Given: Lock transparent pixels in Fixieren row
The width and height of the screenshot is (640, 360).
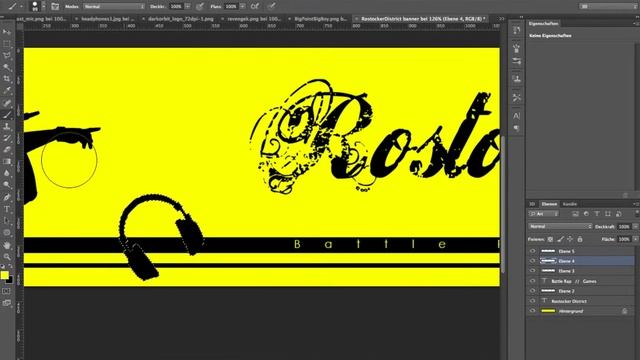Looking at the screenshot, I should (550, 239).
